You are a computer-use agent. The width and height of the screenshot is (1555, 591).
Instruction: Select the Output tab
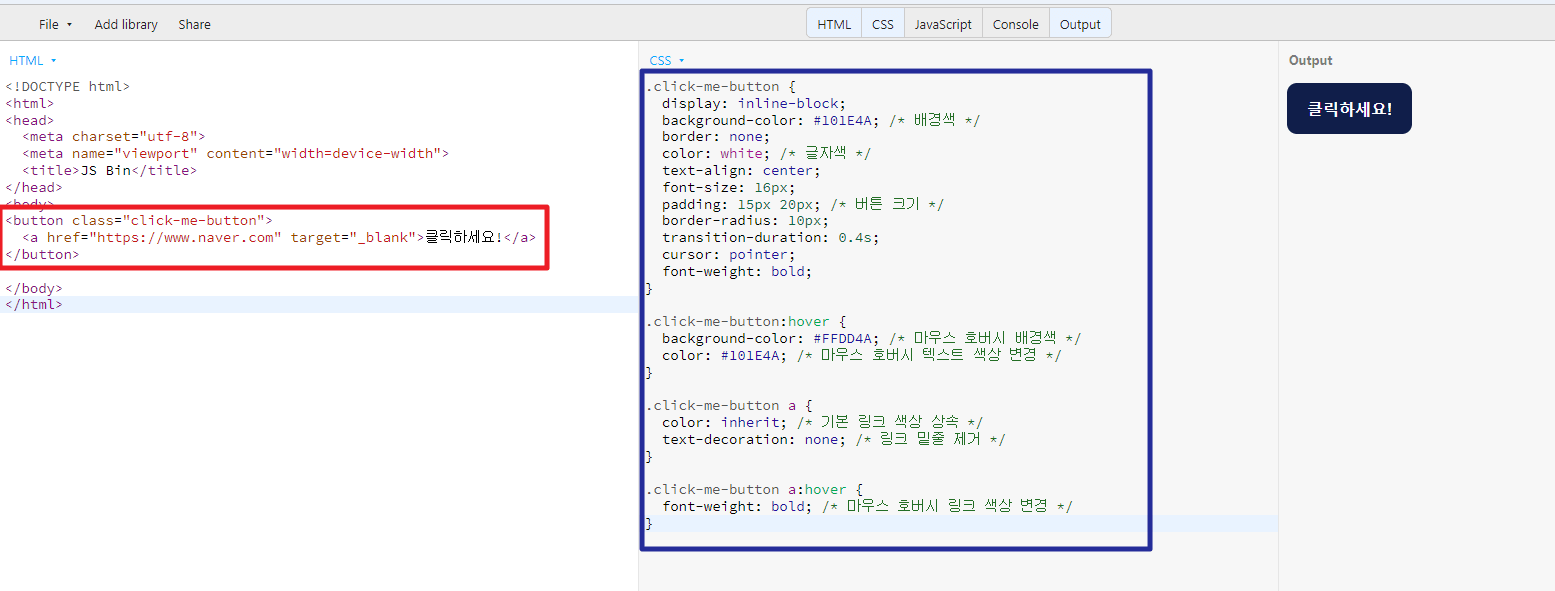click(1080, 22)
